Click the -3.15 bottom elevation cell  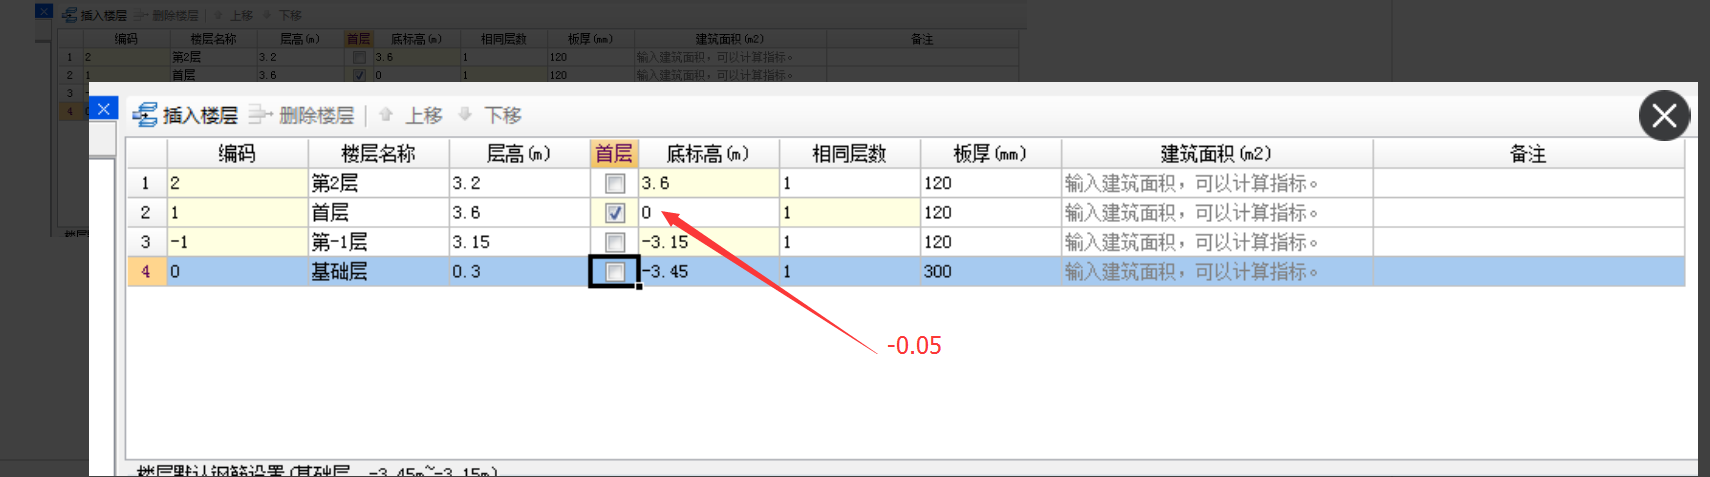click(x=708, y=242)
